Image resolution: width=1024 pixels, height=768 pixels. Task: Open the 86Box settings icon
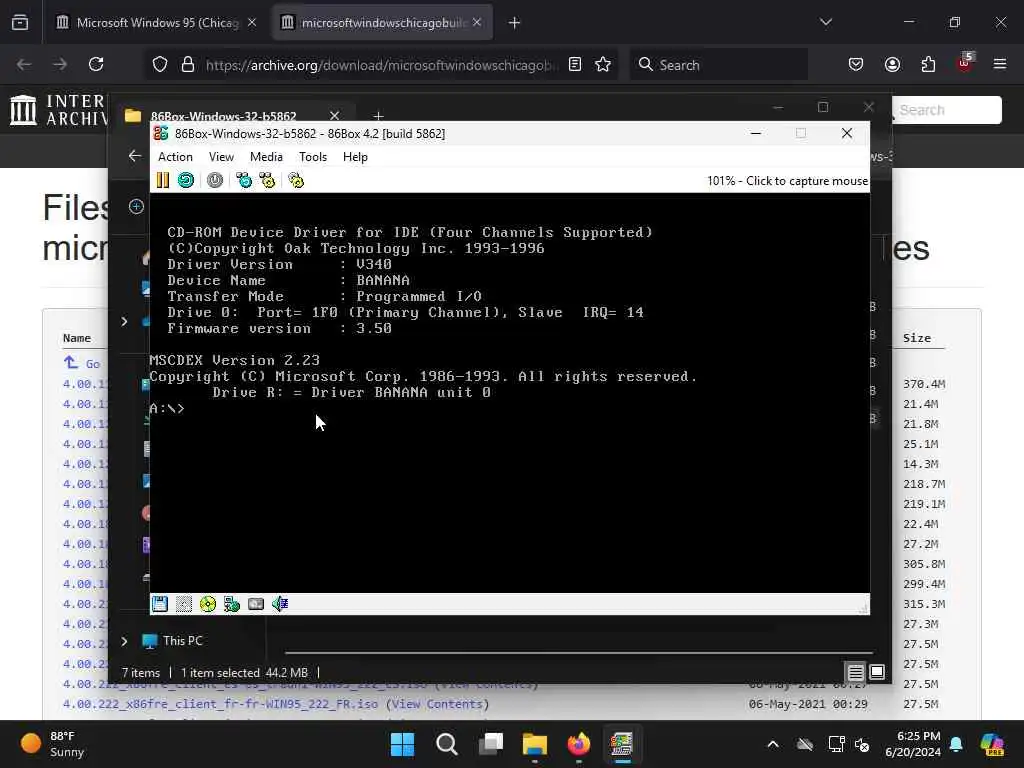[x=296, y=180]
